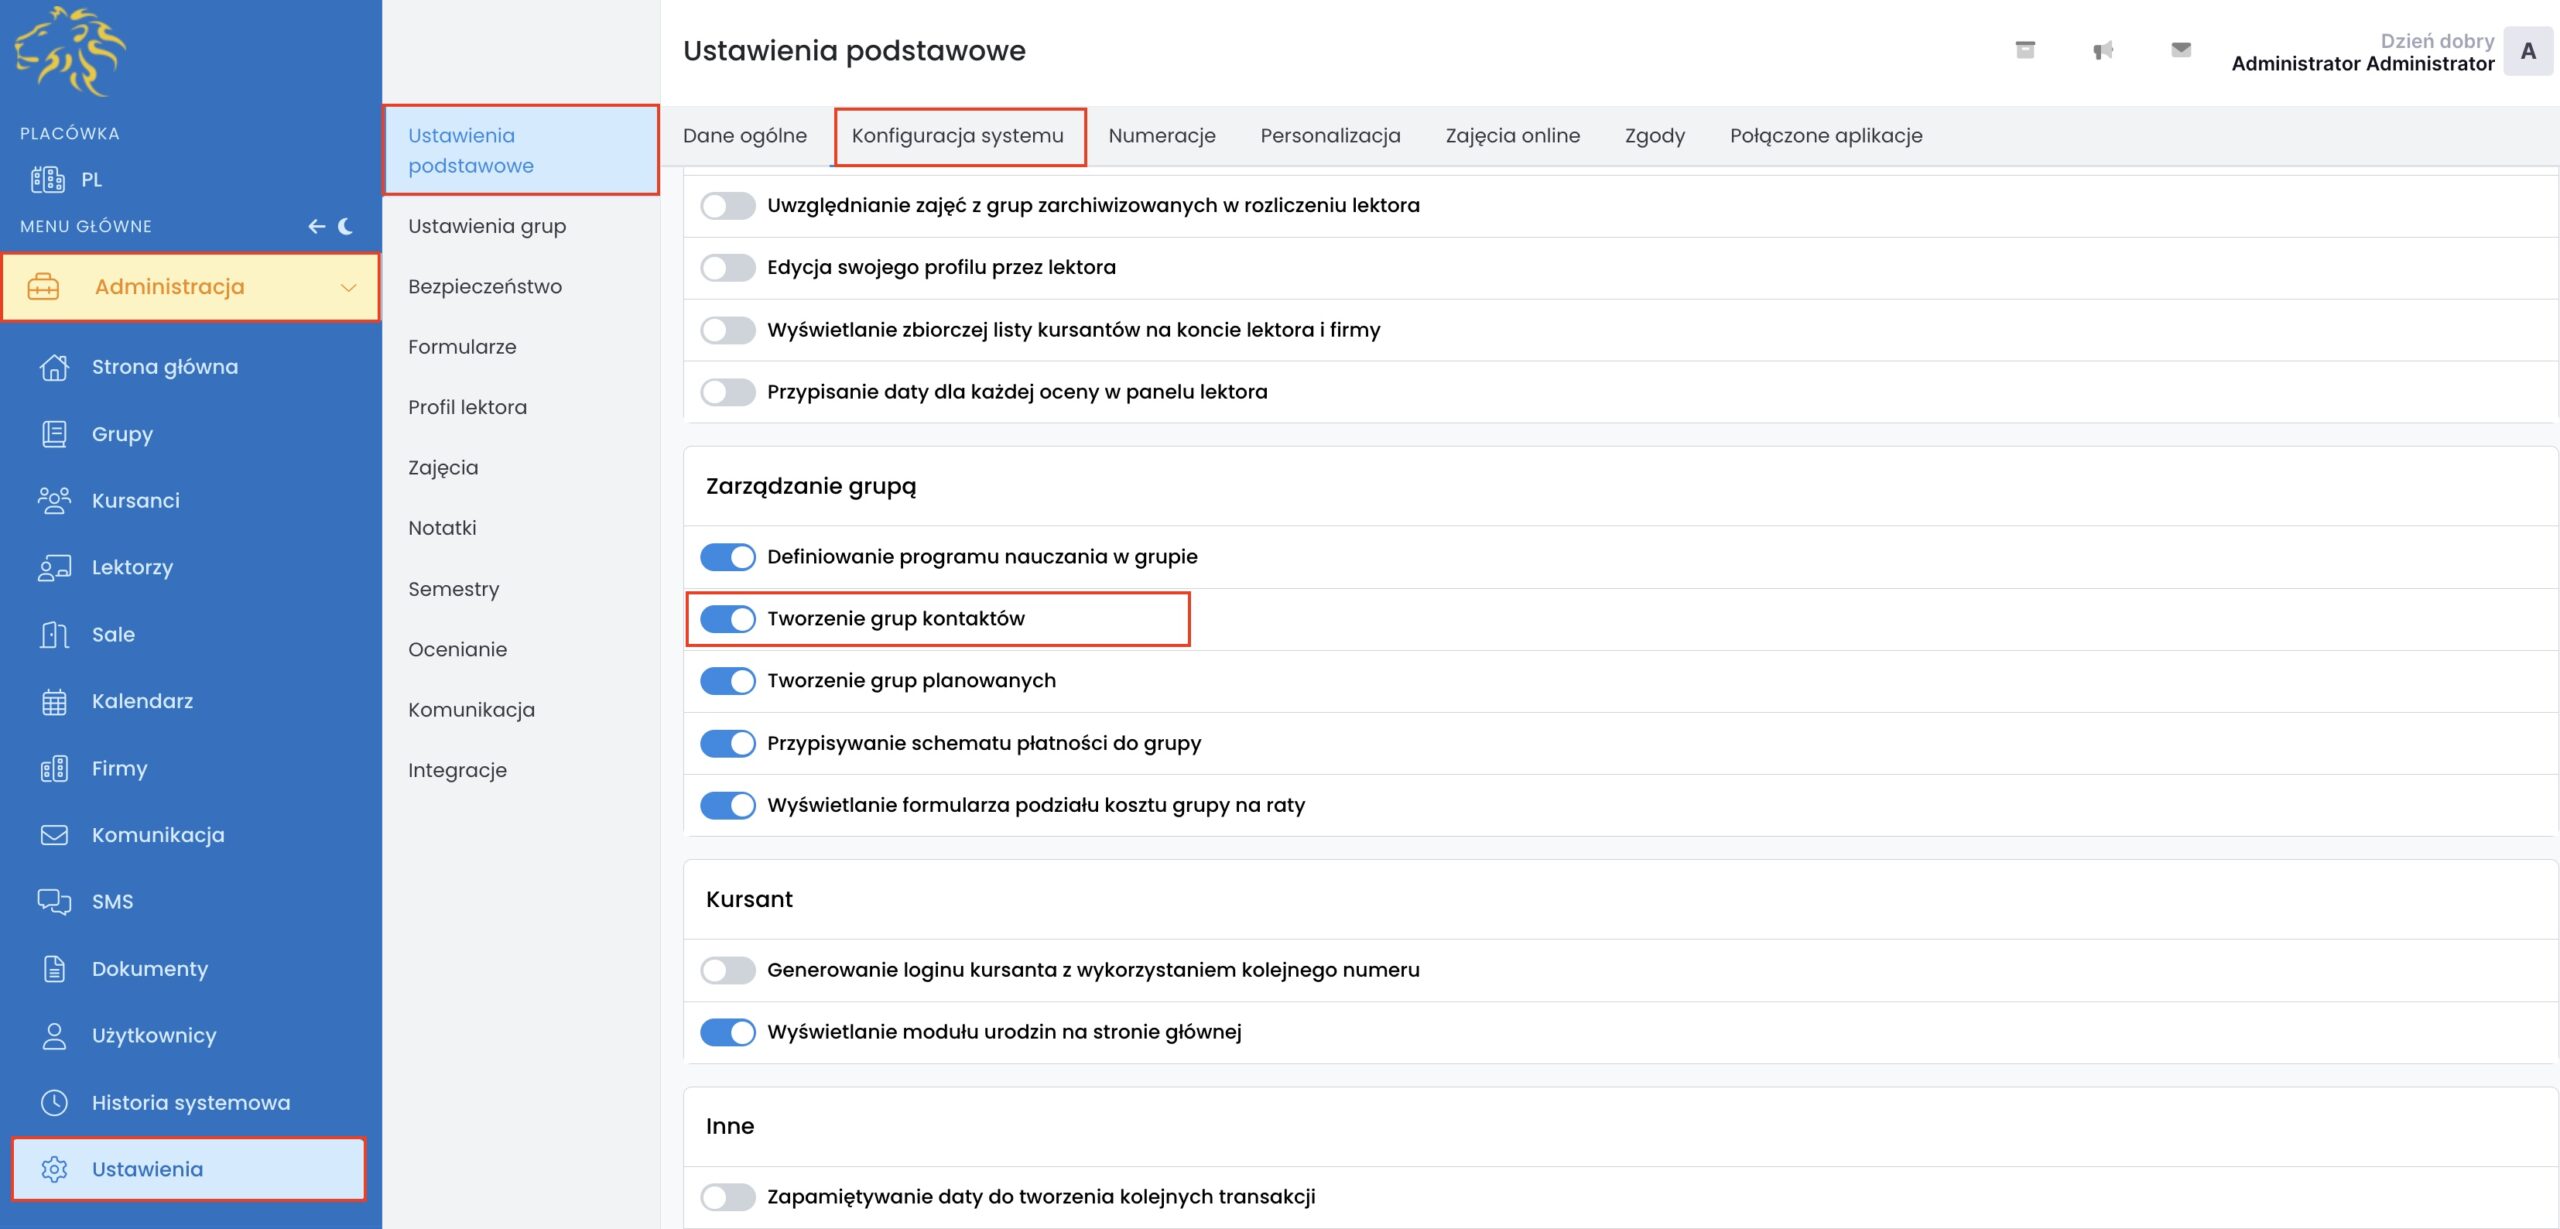2560x1229 pixels.
Task: Open the mail envelope icon in header
Action: click(2181, 50)
